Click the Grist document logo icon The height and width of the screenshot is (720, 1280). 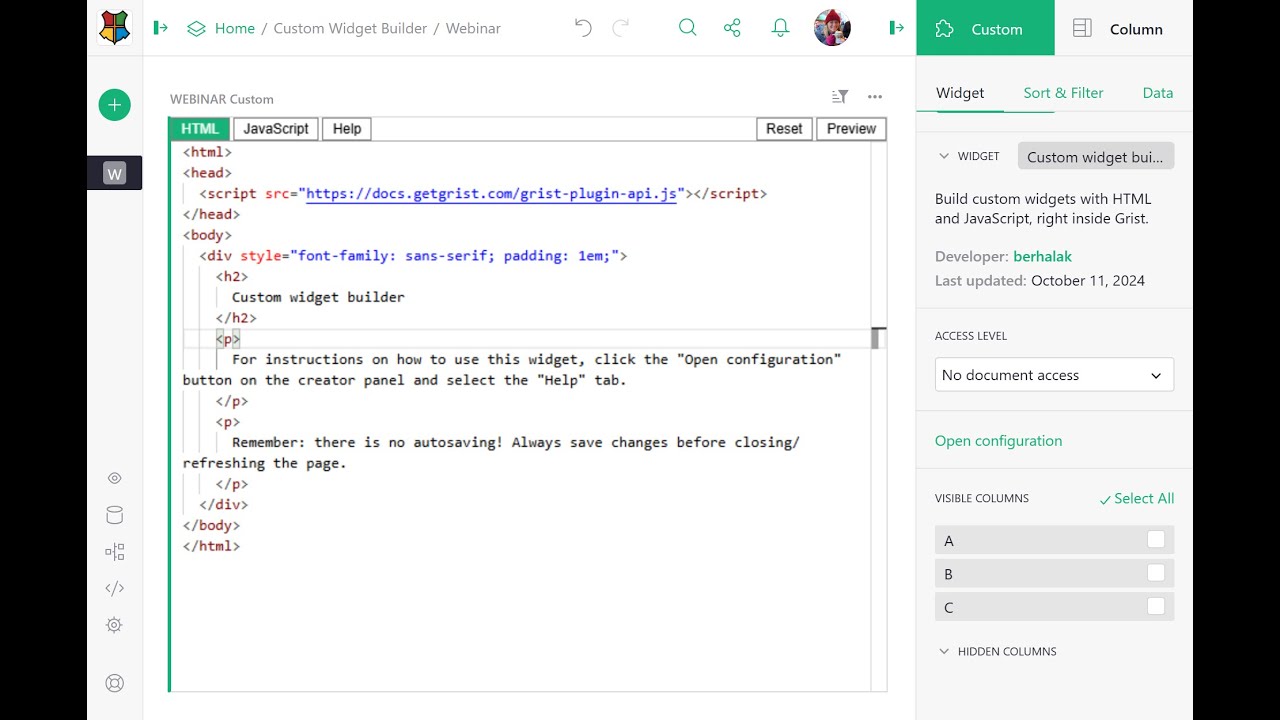[x=115, y=28]
